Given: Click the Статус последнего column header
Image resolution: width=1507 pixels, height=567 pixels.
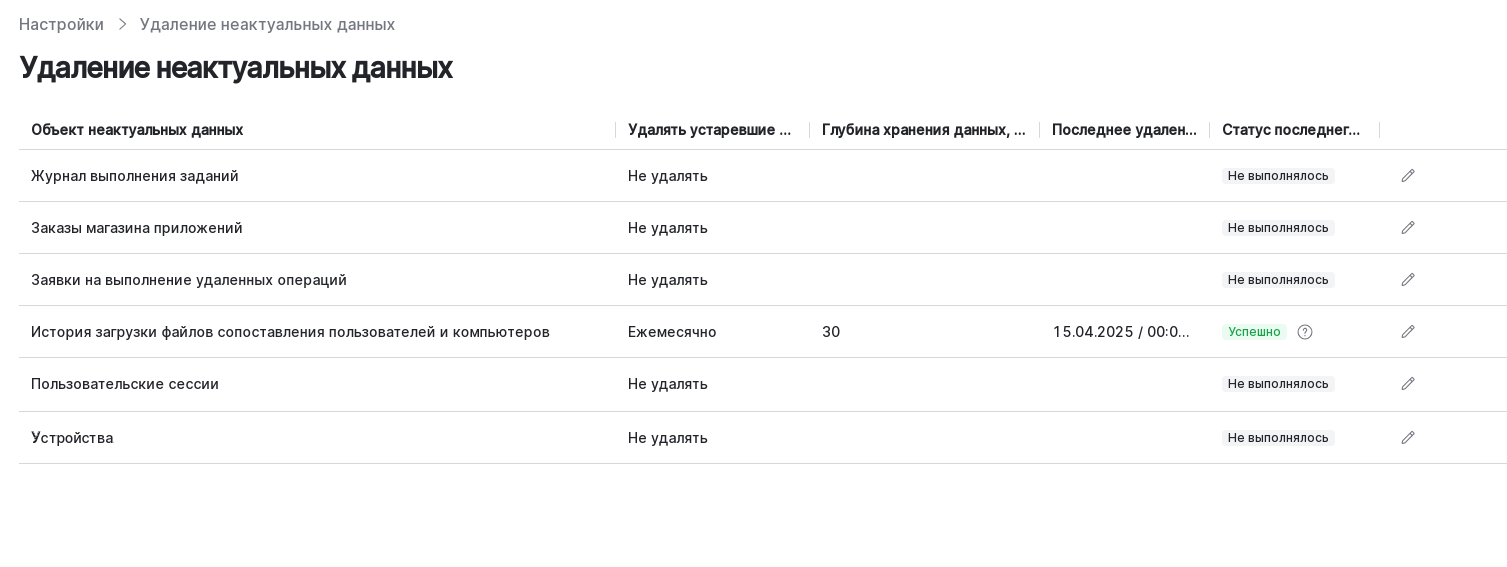Looking at the screenshot, I should point(1291,130).
